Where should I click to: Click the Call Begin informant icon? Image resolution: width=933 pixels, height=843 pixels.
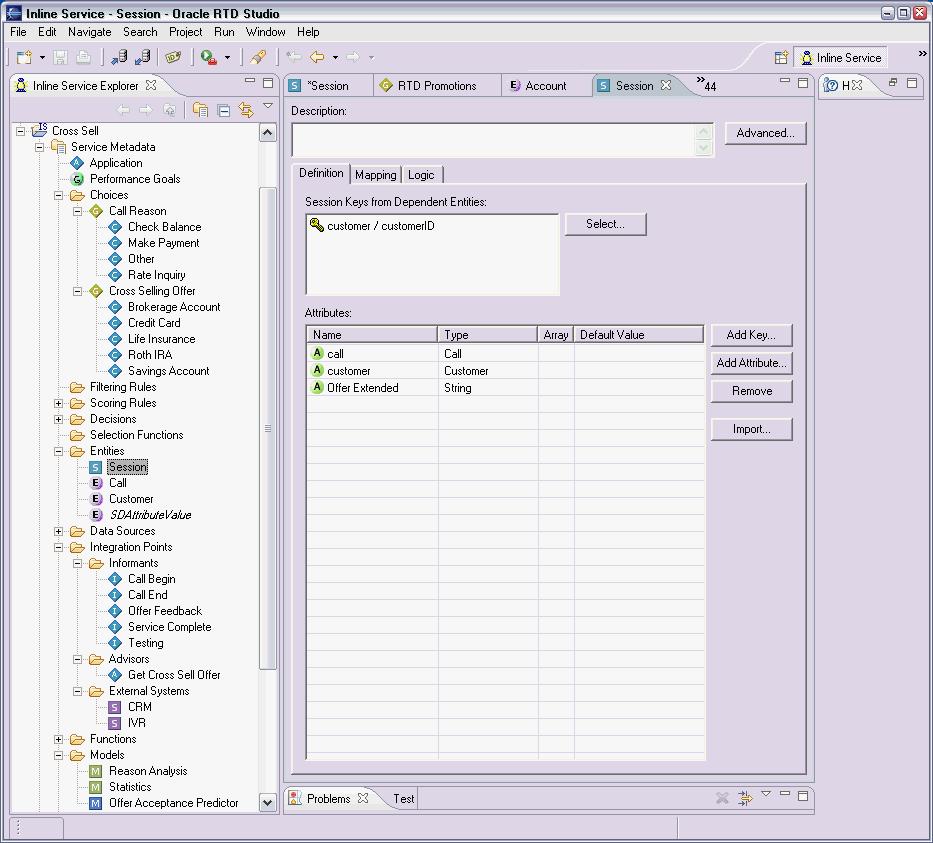pos(115,579)
